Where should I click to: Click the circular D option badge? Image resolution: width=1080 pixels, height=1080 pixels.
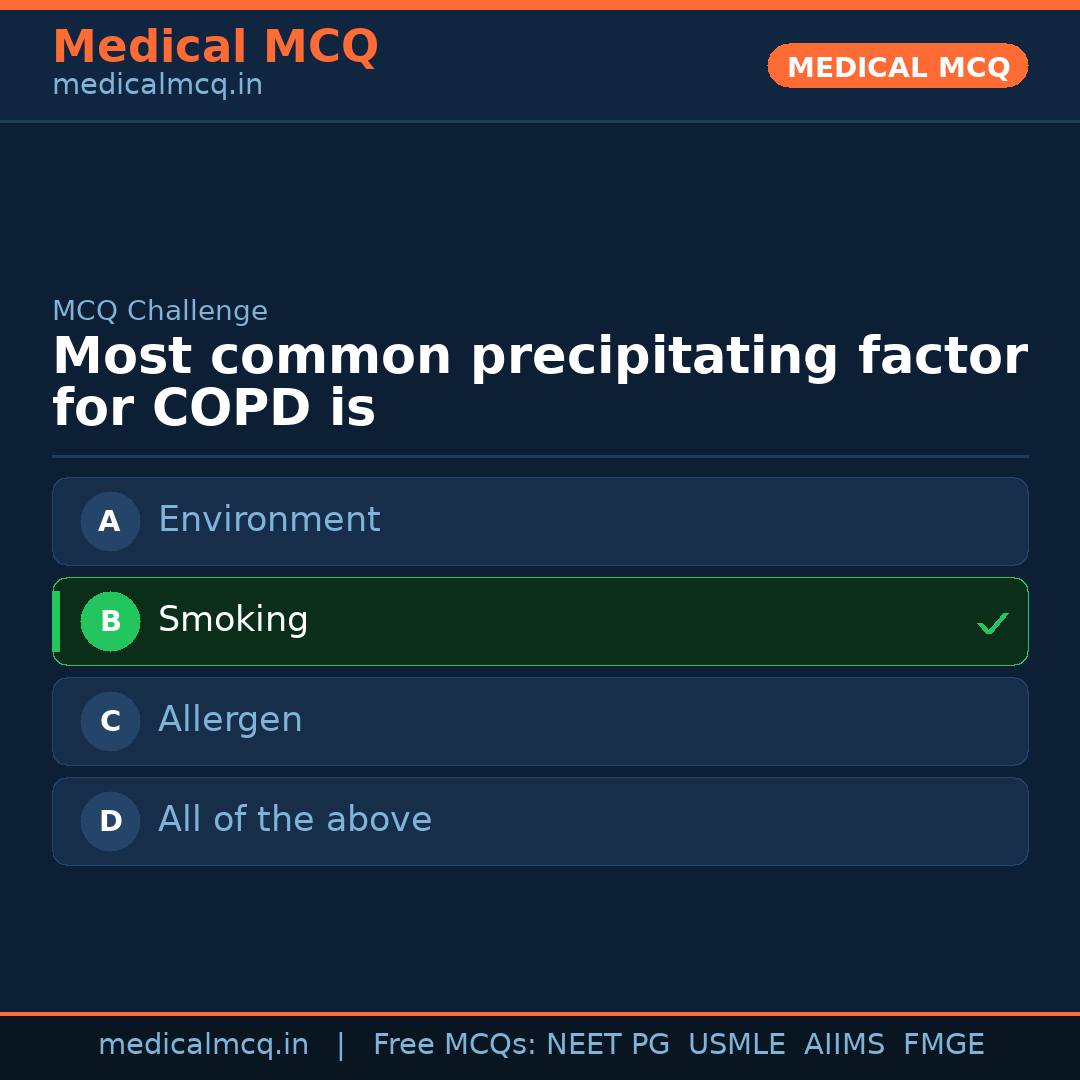[110, 821]
